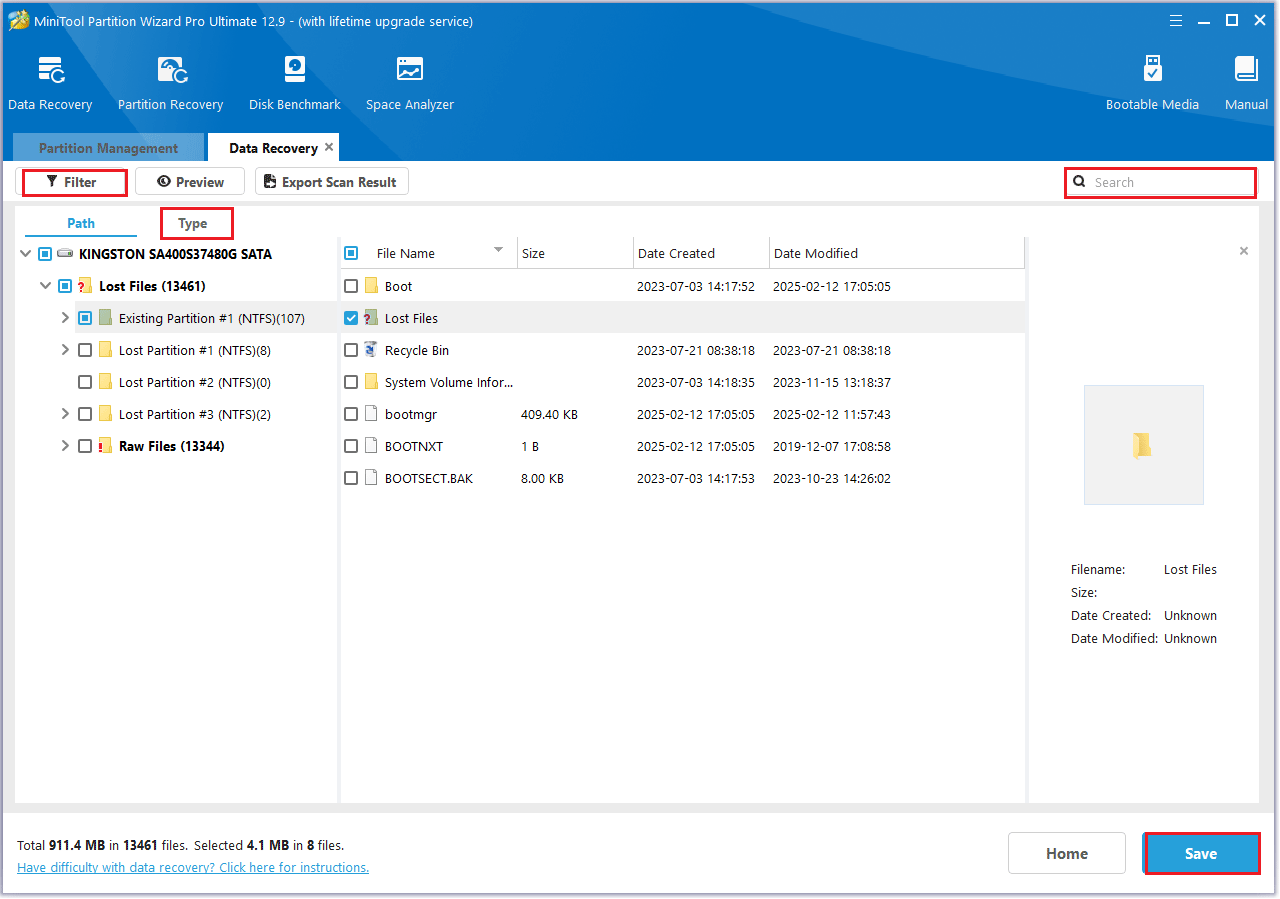
Task: Click the folder thumbnail in preview pane
Action: coord(1143,445)
